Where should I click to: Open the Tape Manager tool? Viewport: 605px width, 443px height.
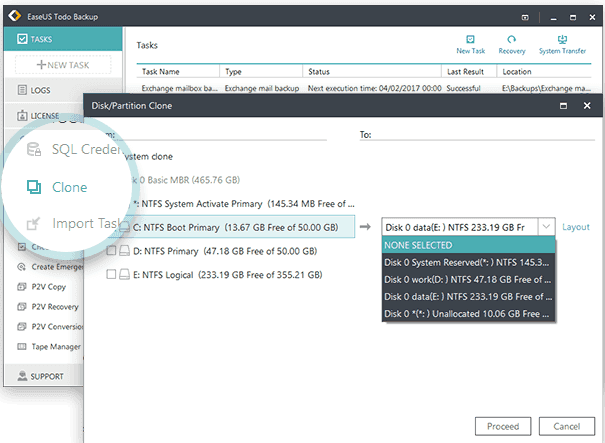coord(57,346)
